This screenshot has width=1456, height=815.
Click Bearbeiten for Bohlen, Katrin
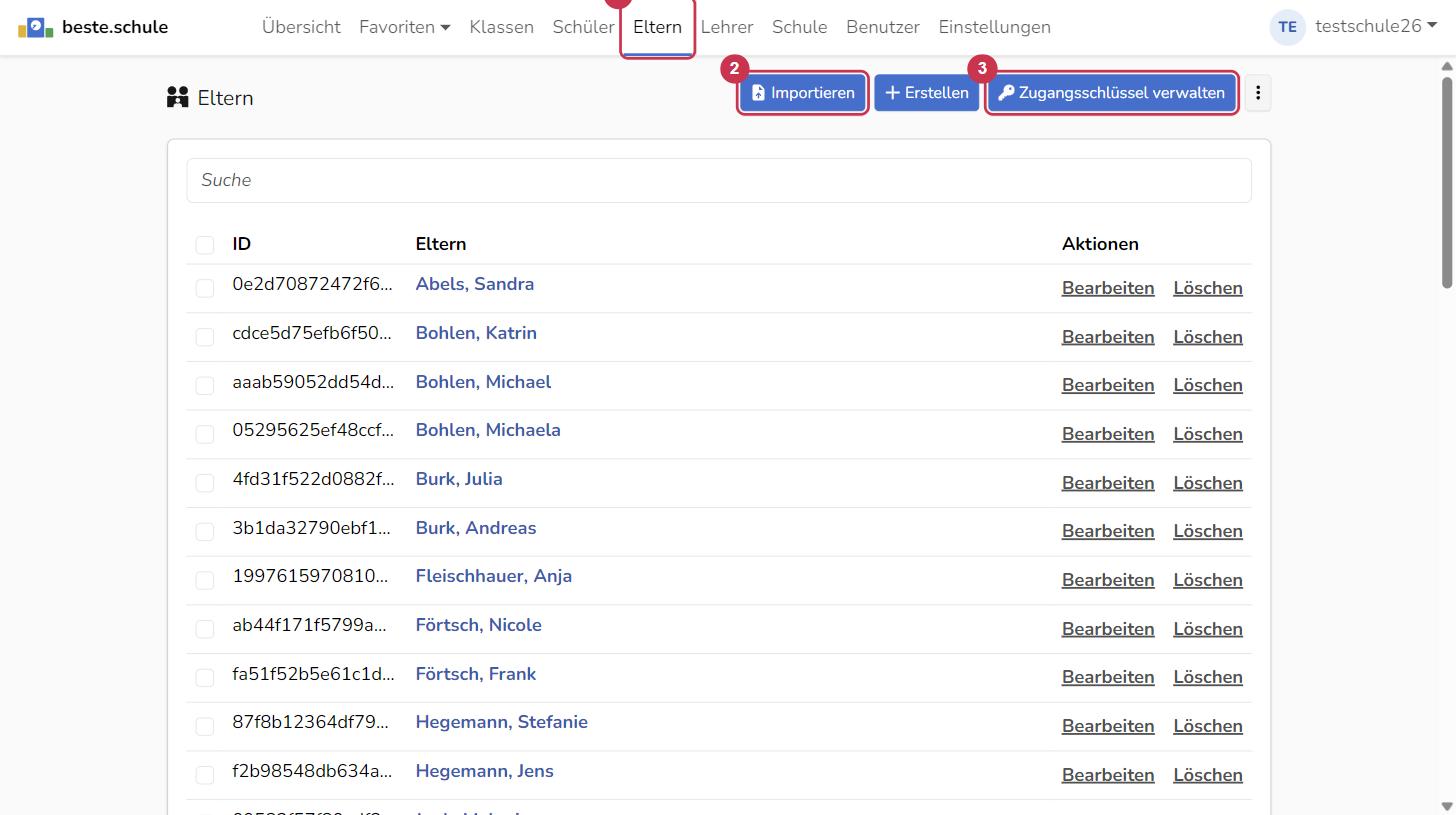[1108, 337]
